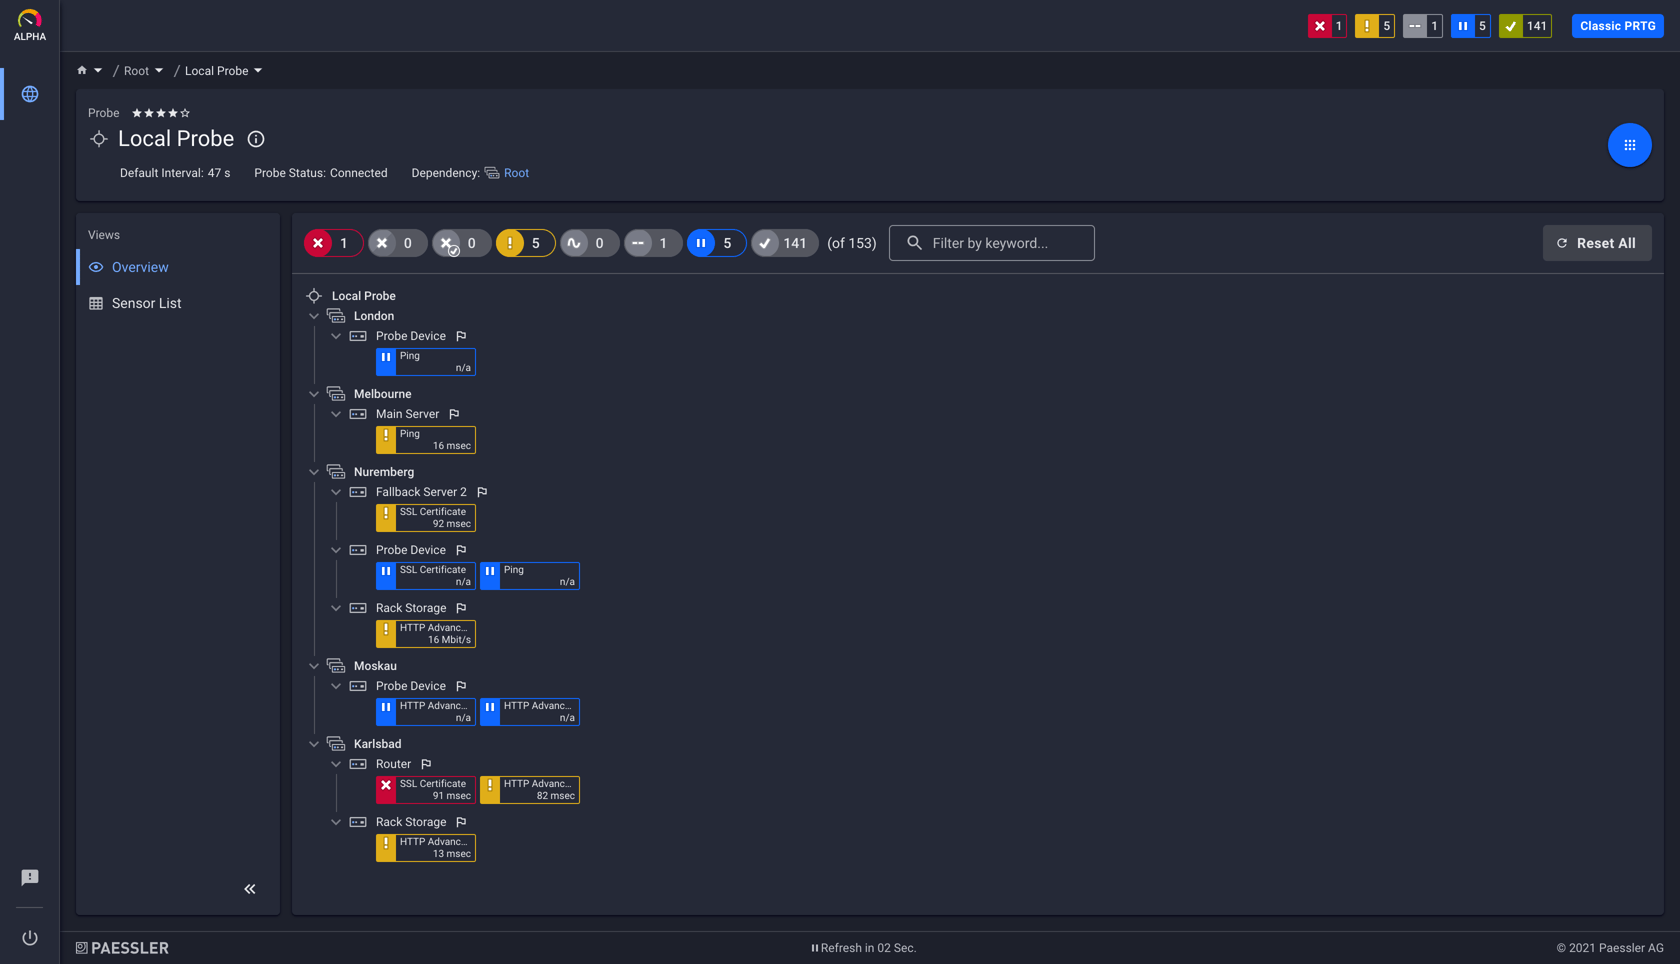Click the flag next to Main Server
1680x964 pixels.
point(454,414)
